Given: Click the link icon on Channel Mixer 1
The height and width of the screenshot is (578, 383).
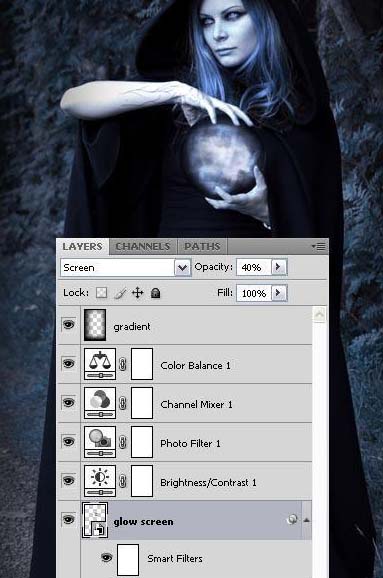Looking at the screenshot, I should tap(123, 403).
